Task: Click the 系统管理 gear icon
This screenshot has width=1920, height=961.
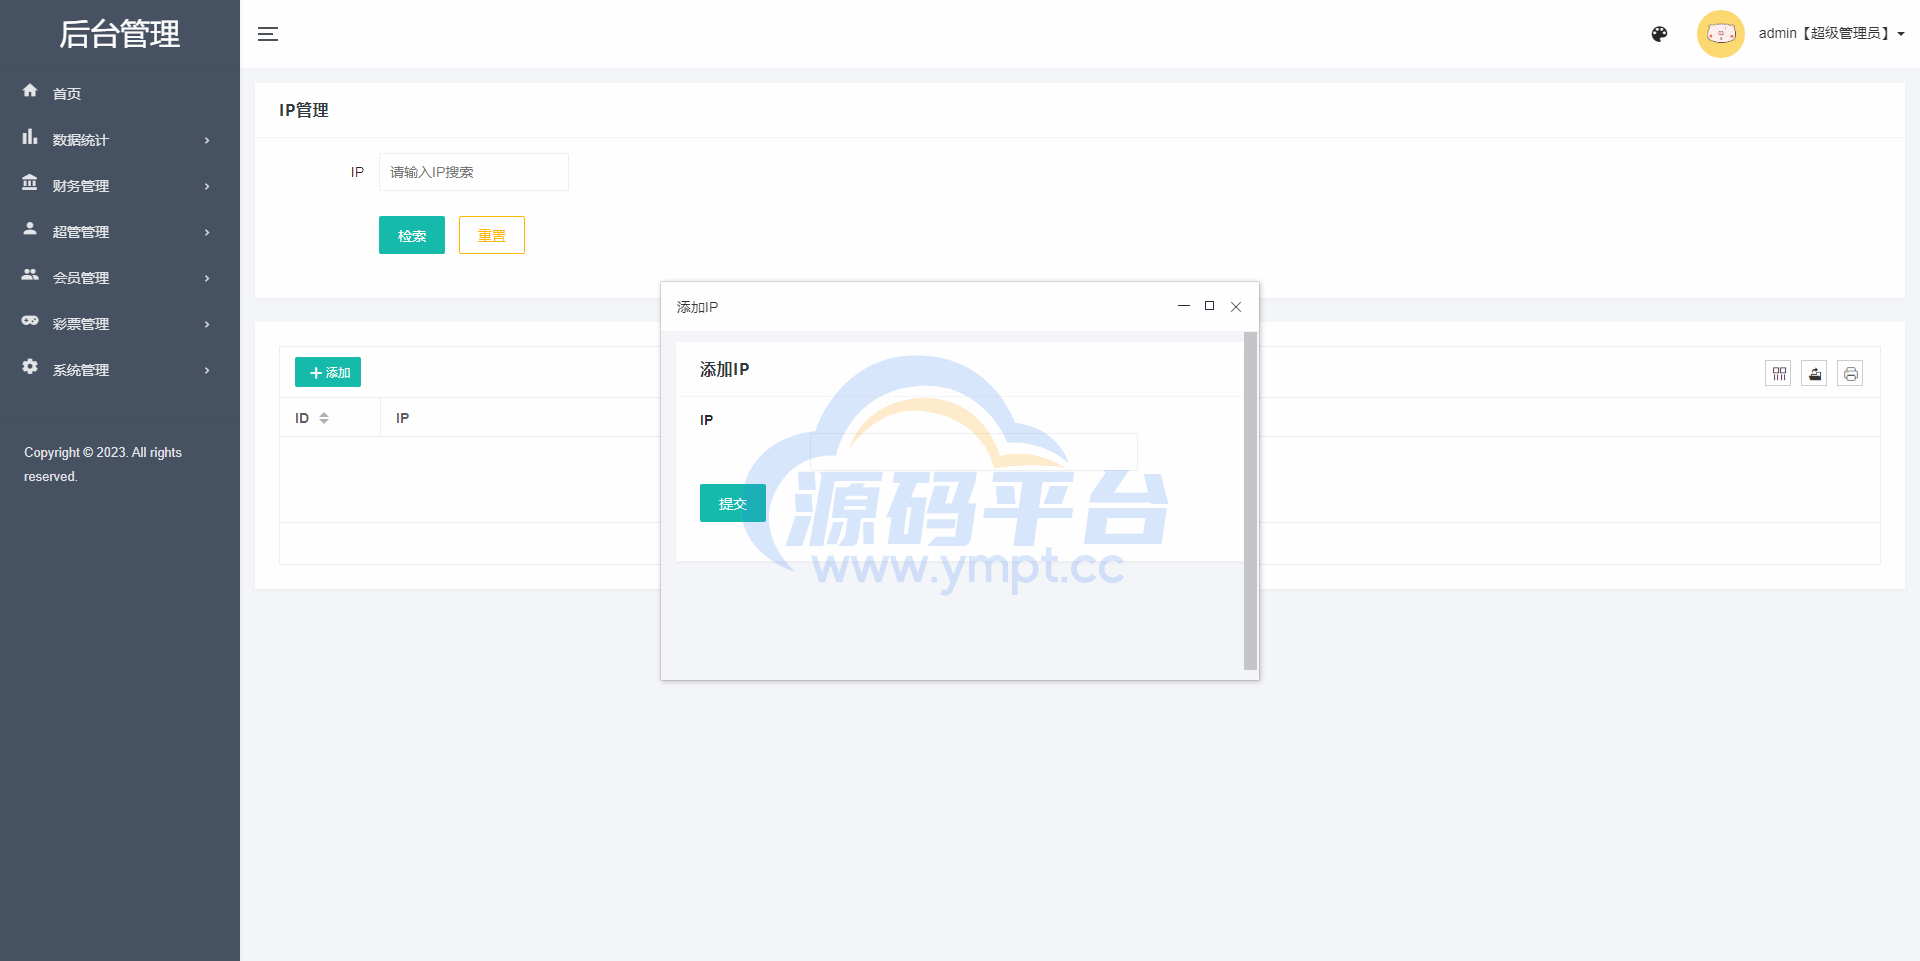Action: point(30,367)
